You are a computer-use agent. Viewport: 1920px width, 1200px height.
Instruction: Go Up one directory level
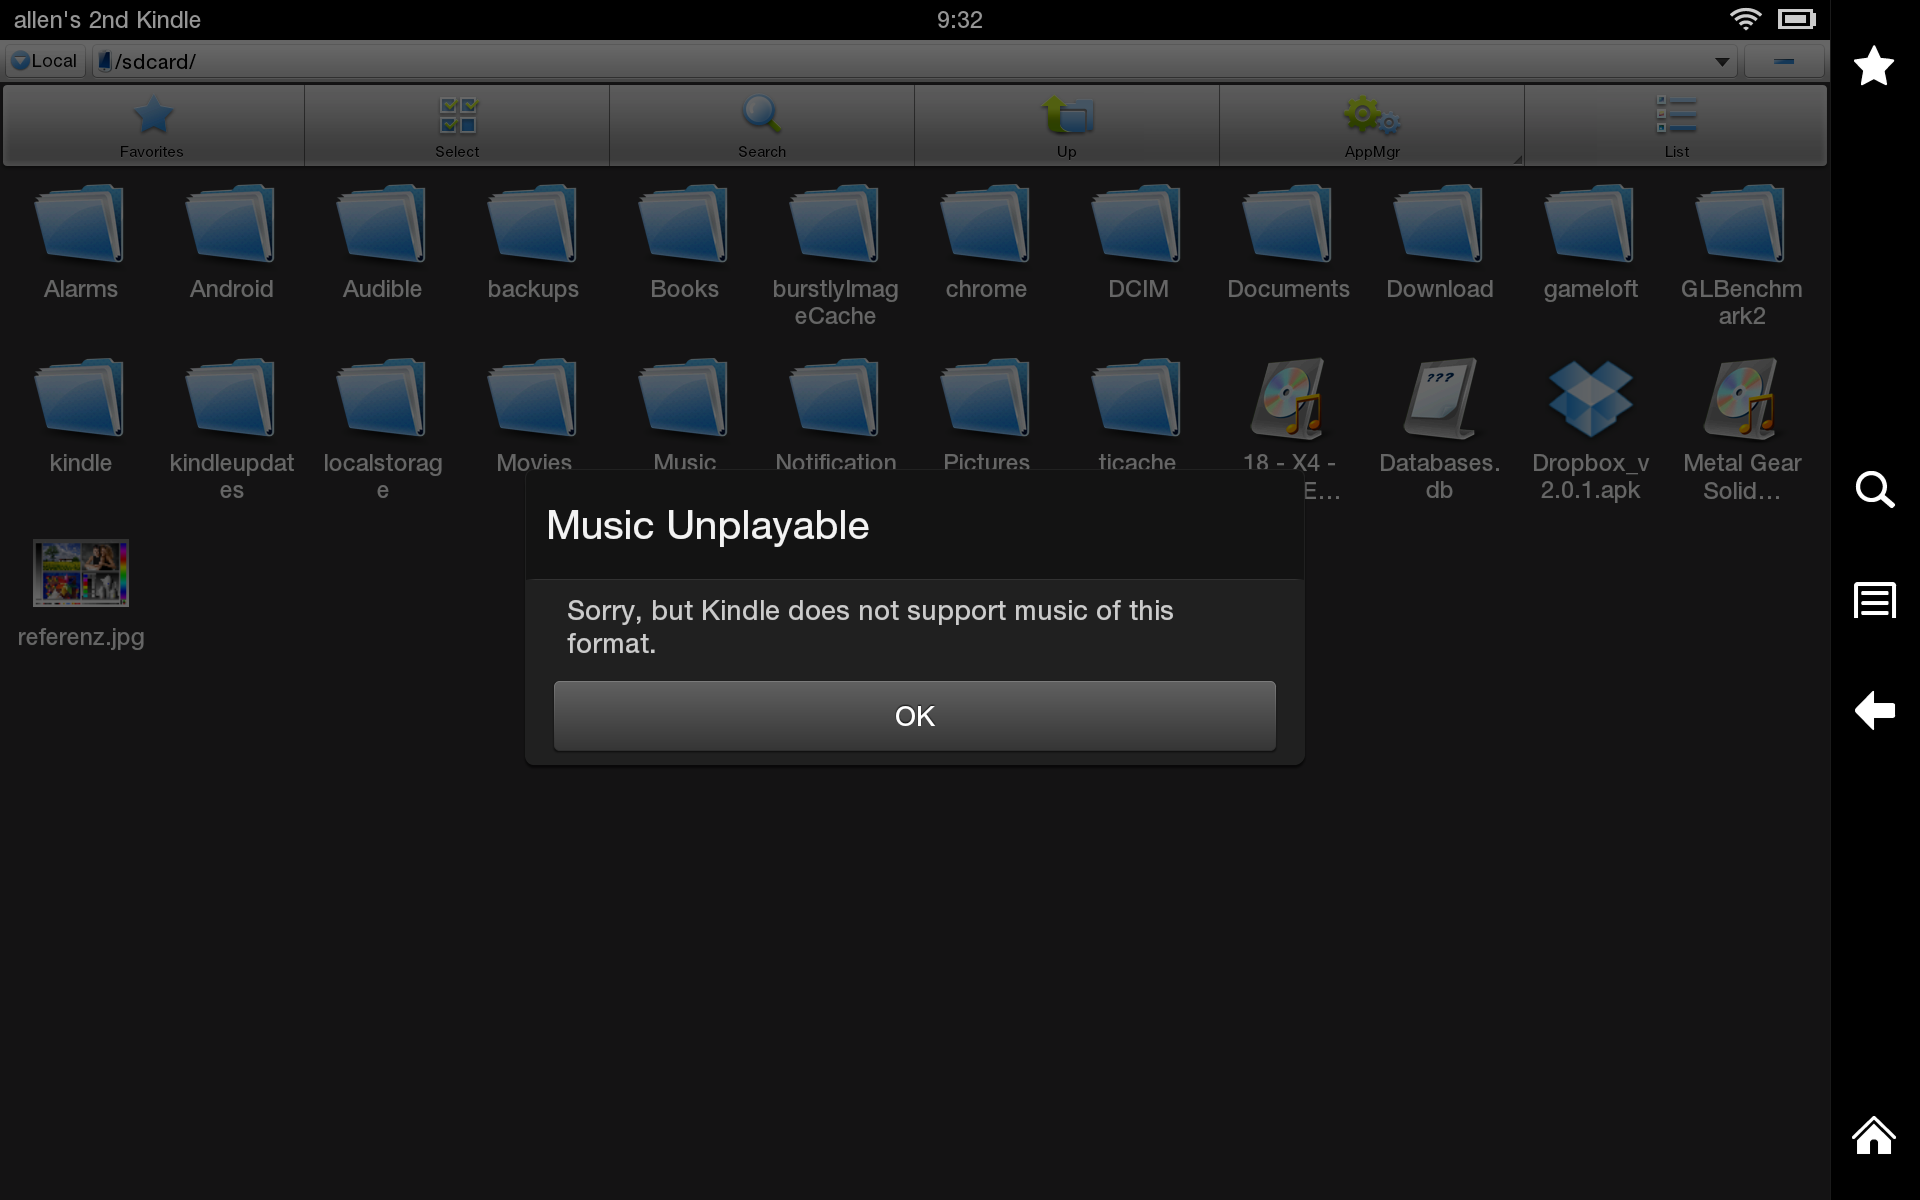point(1067,126)
